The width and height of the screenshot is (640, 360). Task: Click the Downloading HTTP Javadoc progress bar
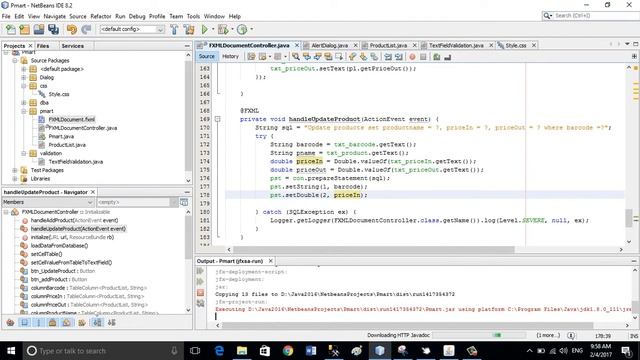[478, 335]
